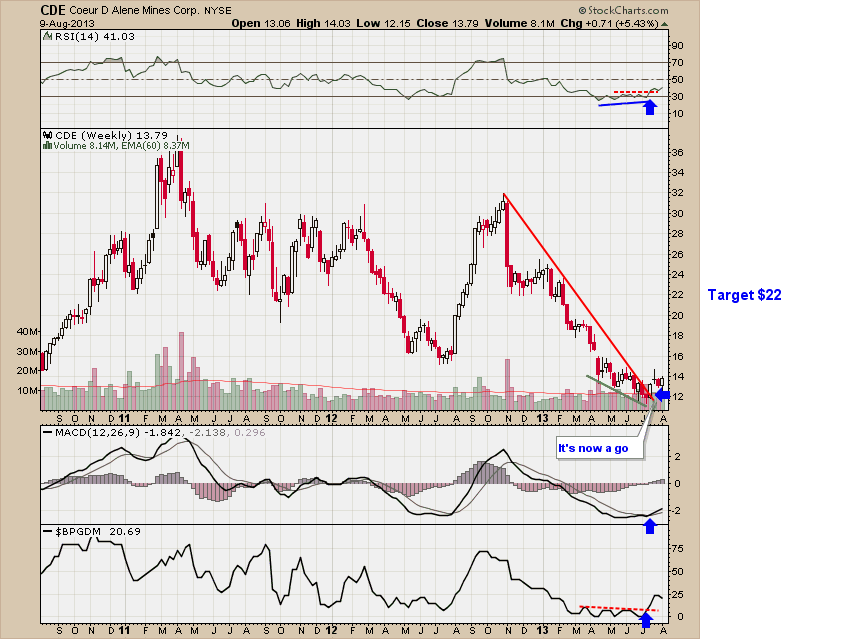Image resolution: width=850 pixels, height=639 pixels.
Task: Click the Open 13.06 value
Action: [261, 24]
